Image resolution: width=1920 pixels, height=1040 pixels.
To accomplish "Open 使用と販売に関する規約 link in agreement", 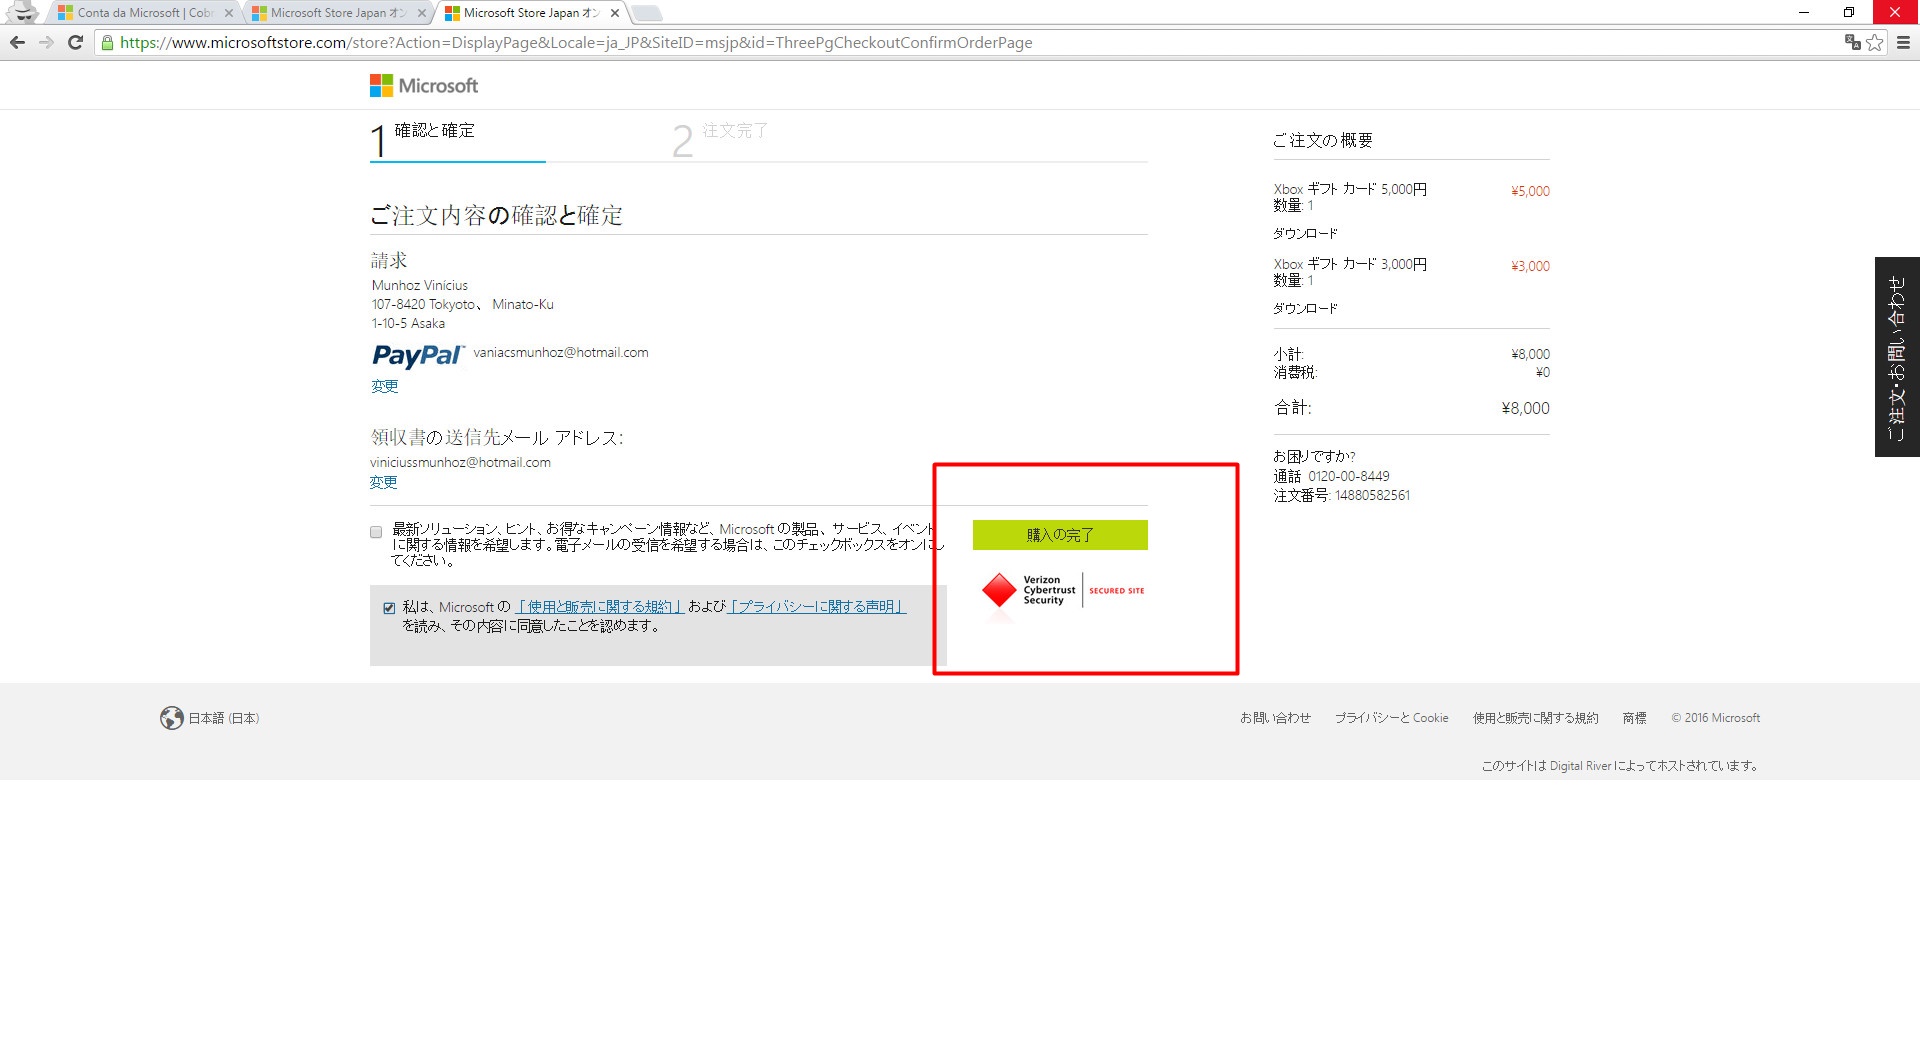I will coord(599,607).
